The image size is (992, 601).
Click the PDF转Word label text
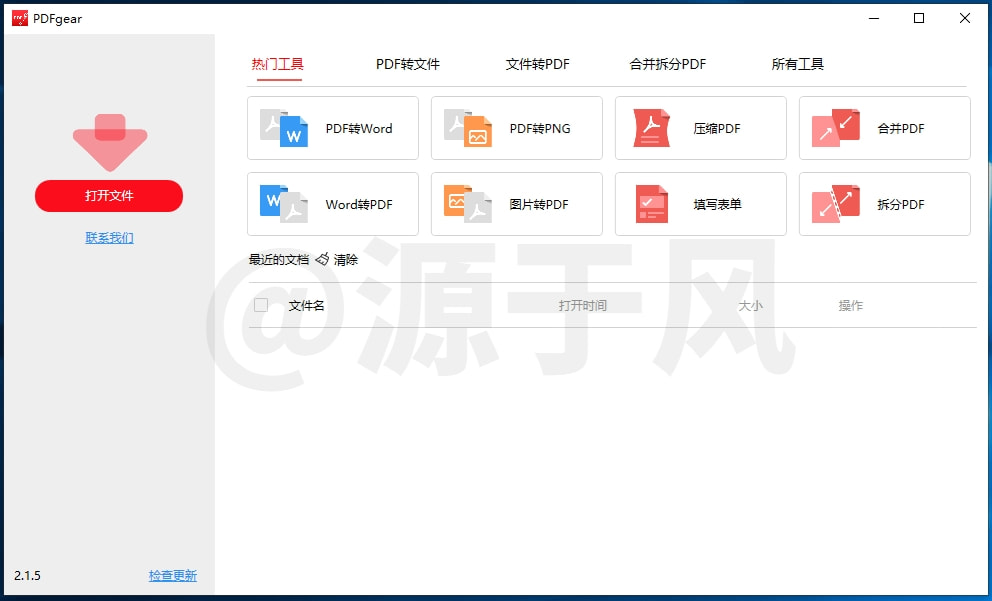point(359,128)
